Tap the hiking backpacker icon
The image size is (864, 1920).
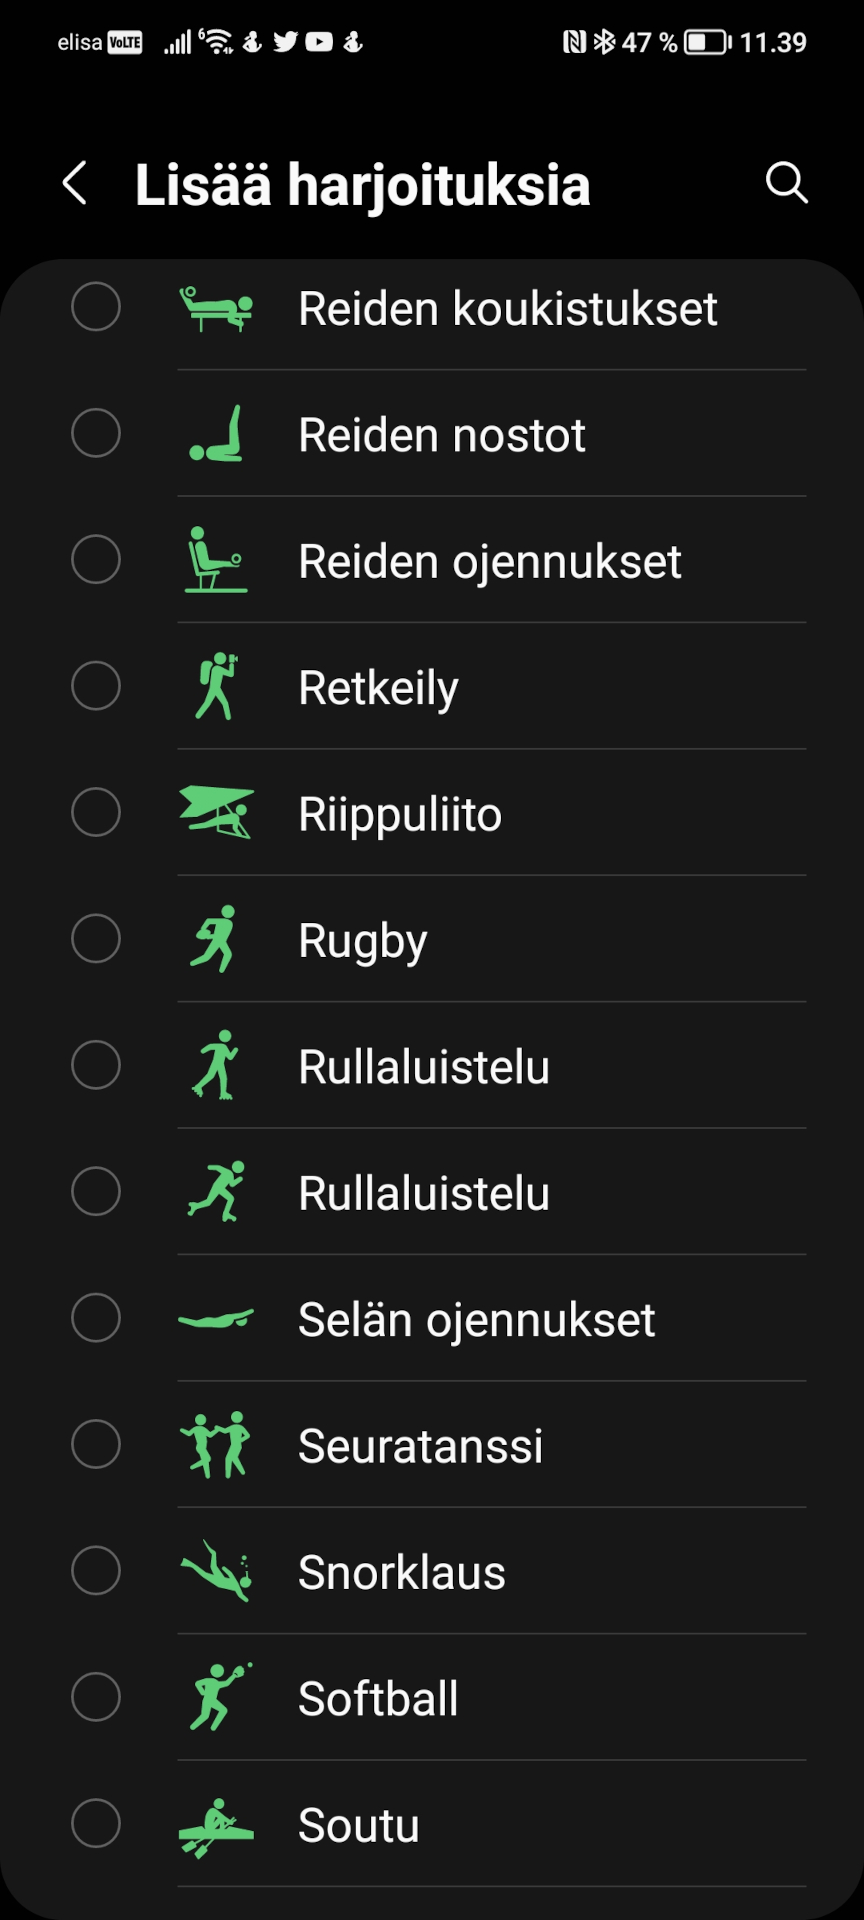[216, 687]
